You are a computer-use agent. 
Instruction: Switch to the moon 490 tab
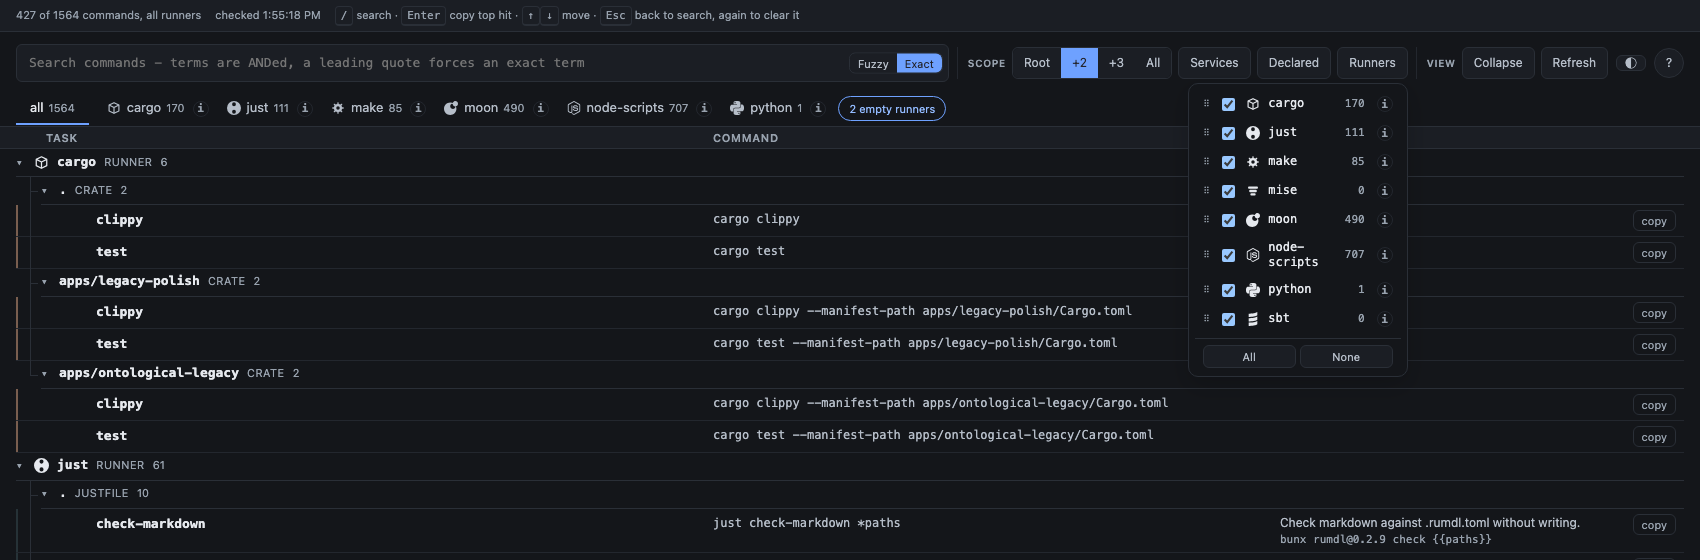tap(484, 108)
